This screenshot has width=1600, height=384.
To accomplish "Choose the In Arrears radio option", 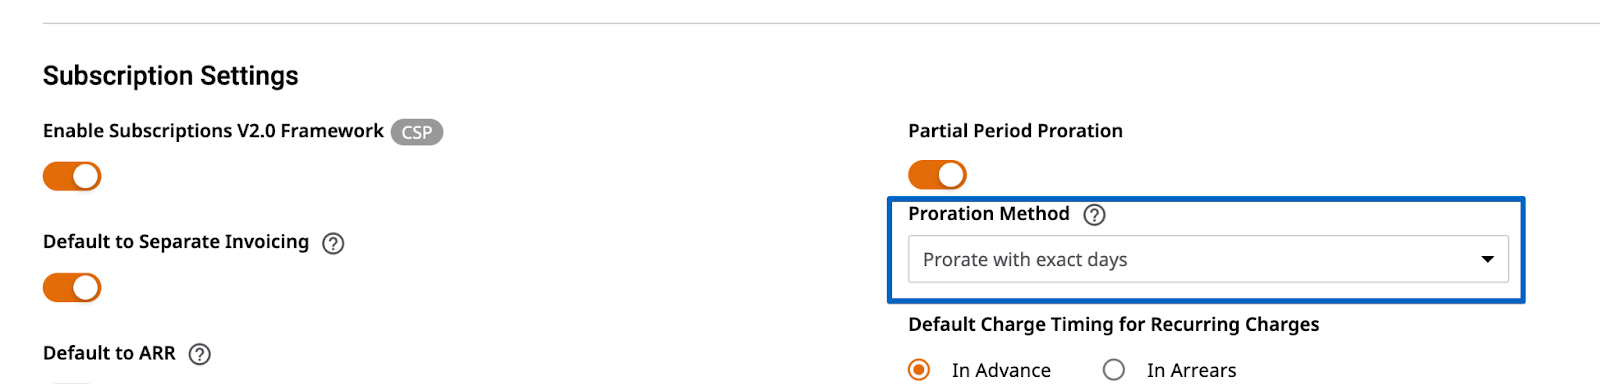I will (x=1114, y=370).
